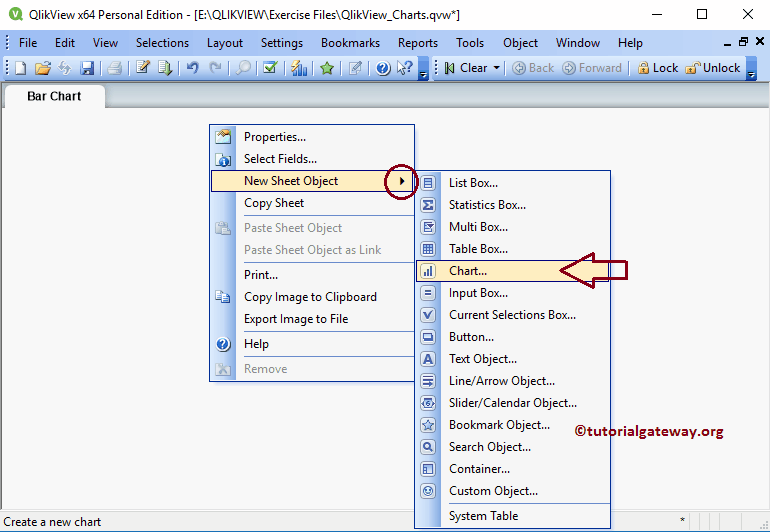The width and height of the screenshot is (770, 532).
Task: Switch to the Bar Chart sheet tab
Action: 54,96
